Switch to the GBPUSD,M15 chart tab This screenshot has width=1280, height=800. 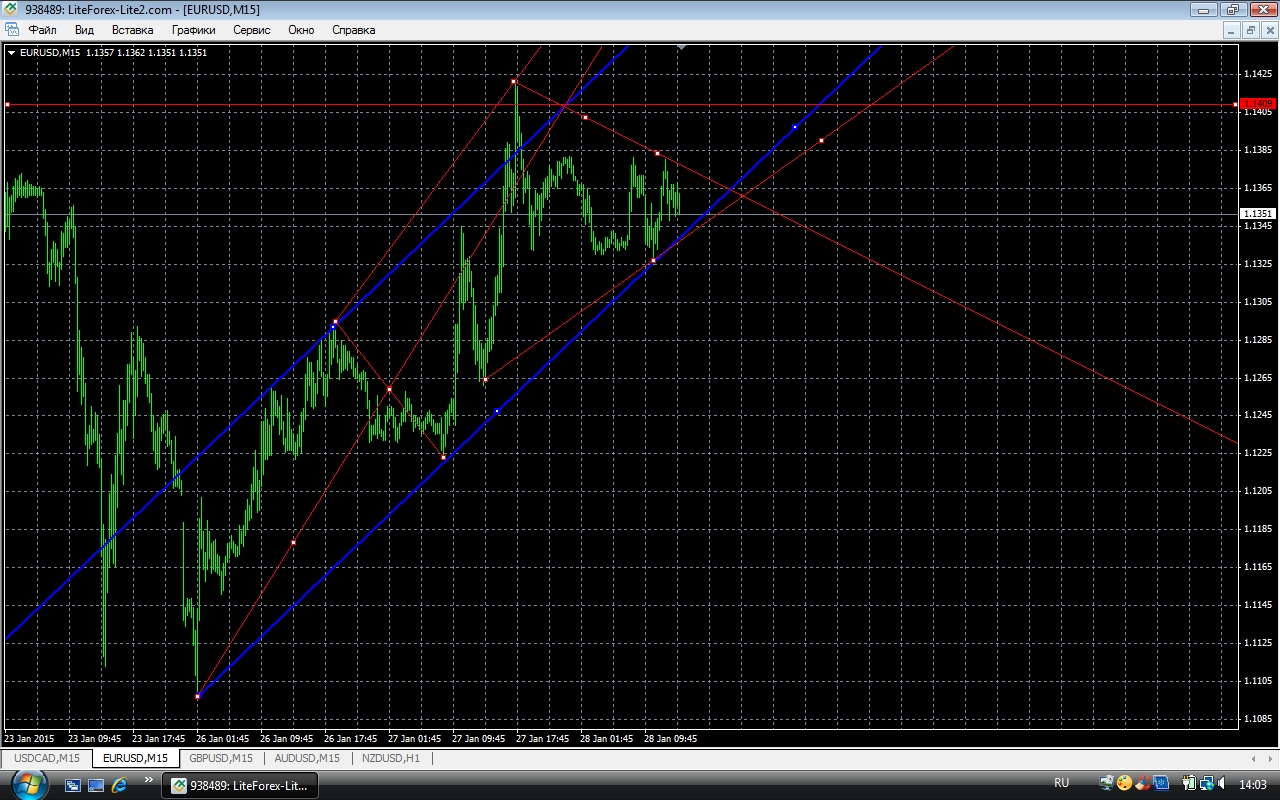(x=220, y=758)
